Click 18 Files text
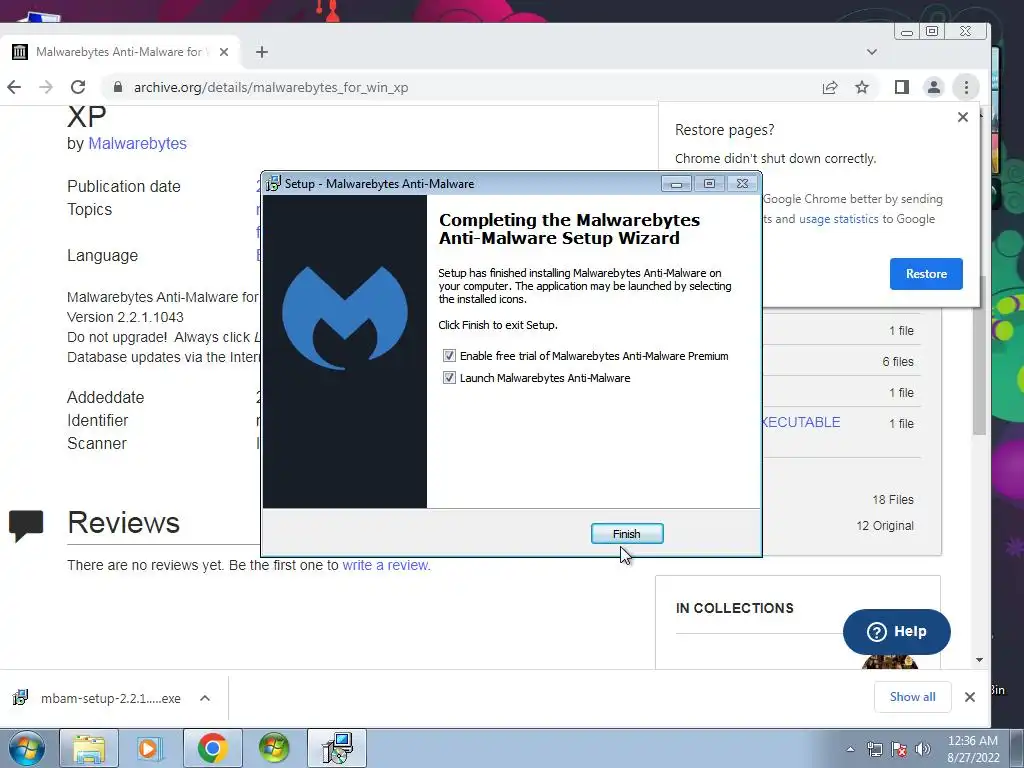Image resolution: width=1024 pixels, height=768 pixels. point(893,500)
